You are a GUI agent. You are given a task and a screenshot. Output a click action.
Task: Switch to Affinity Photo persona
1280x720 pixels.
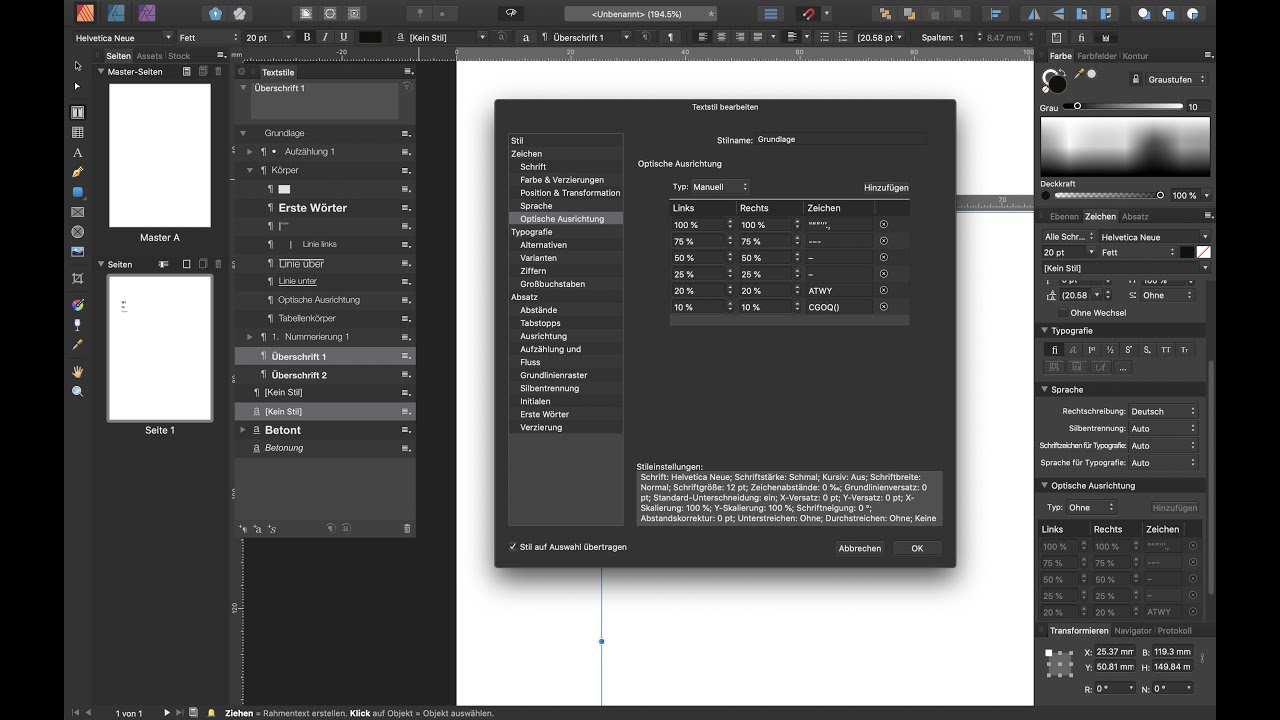pyautogui.click(x=147, y=13)
